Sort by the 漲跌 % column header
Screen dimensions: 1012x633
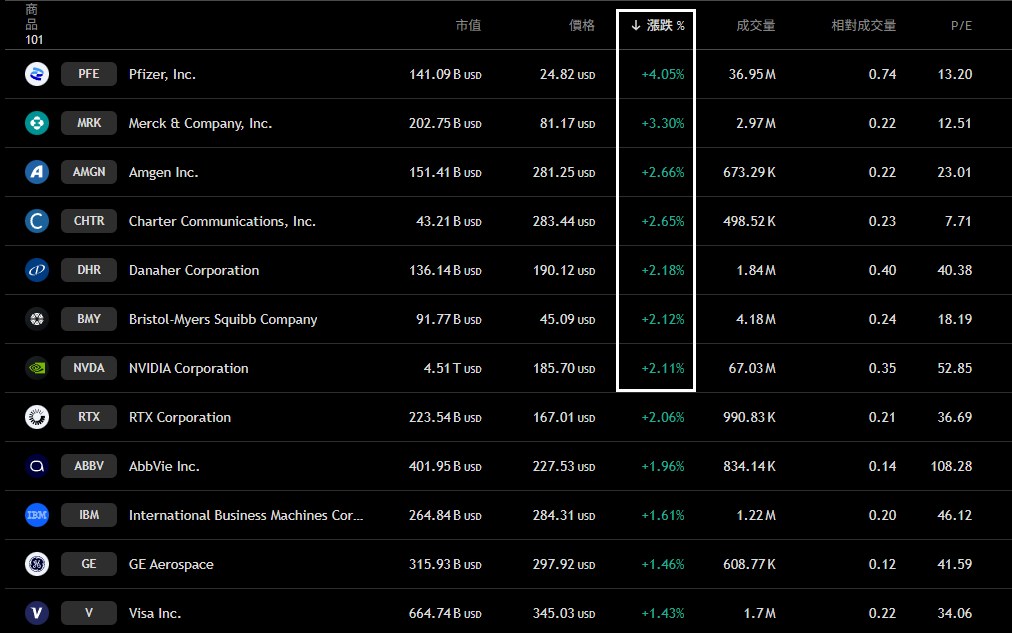(658, 26)
